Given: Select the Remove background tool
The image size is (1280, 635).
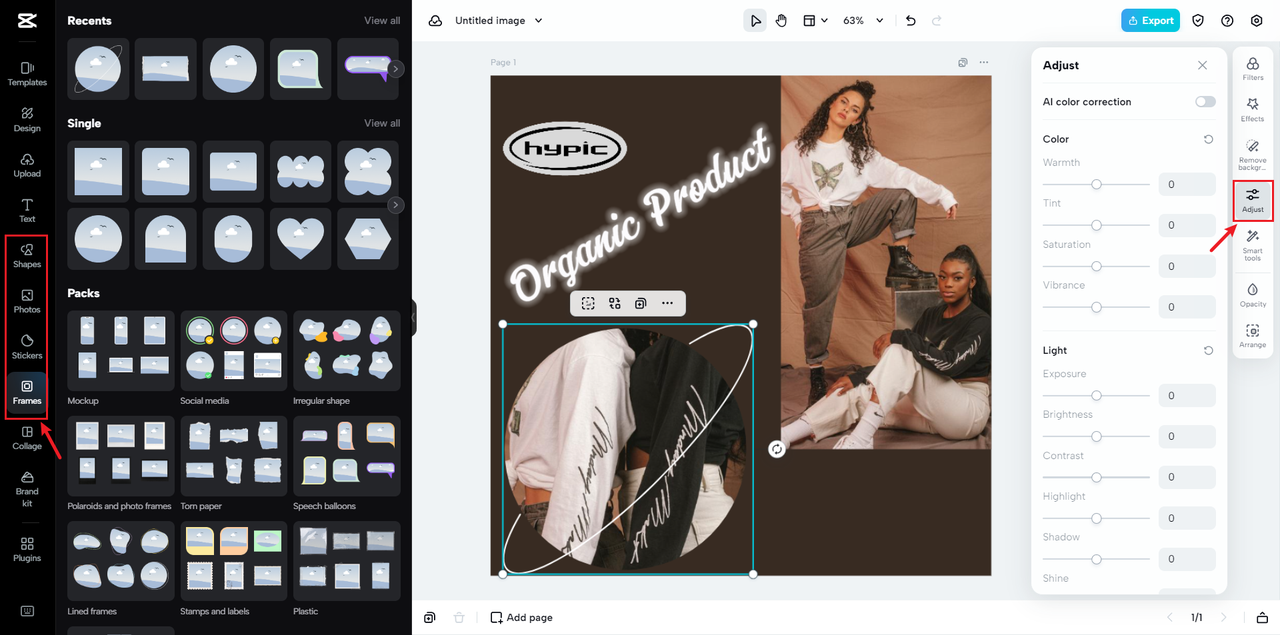Looking at the screenshot, I should click(x=1252, y=155).
